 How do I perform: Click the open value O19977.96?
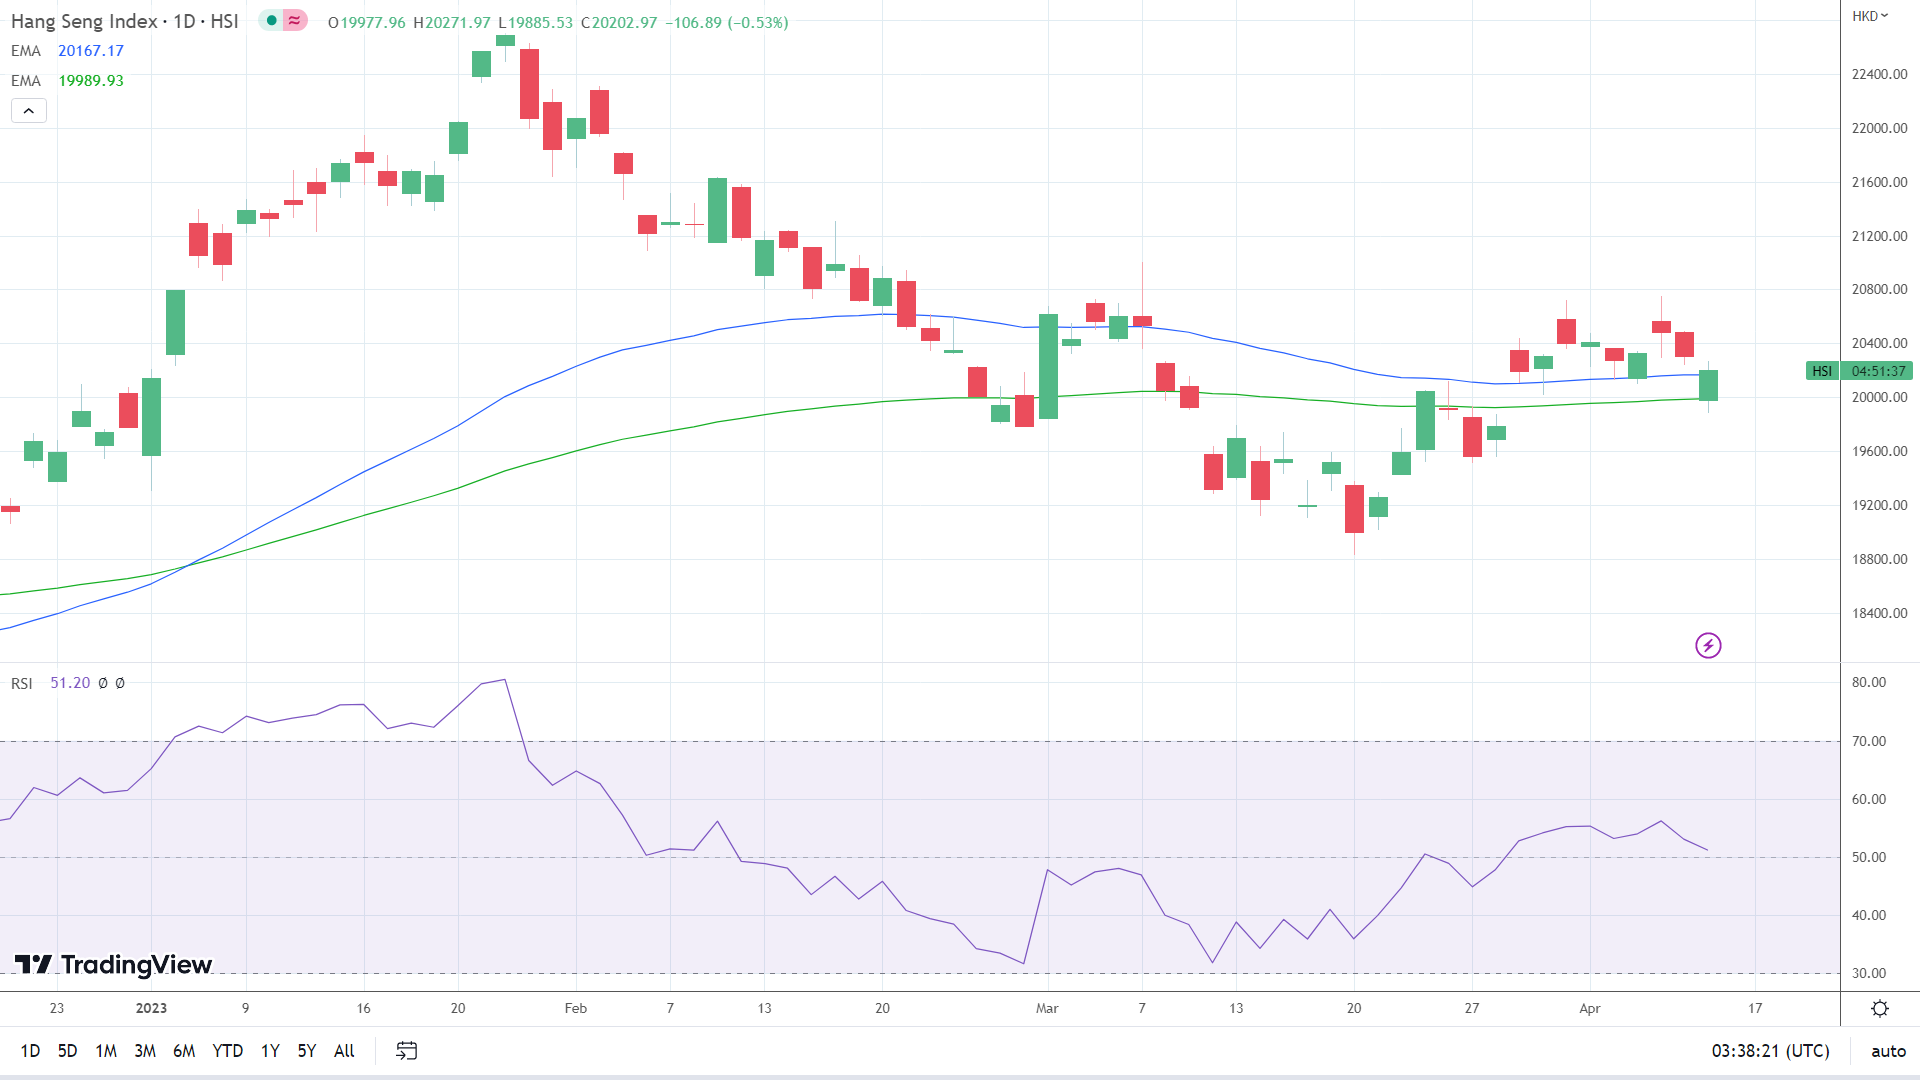(x=367, y=22)
